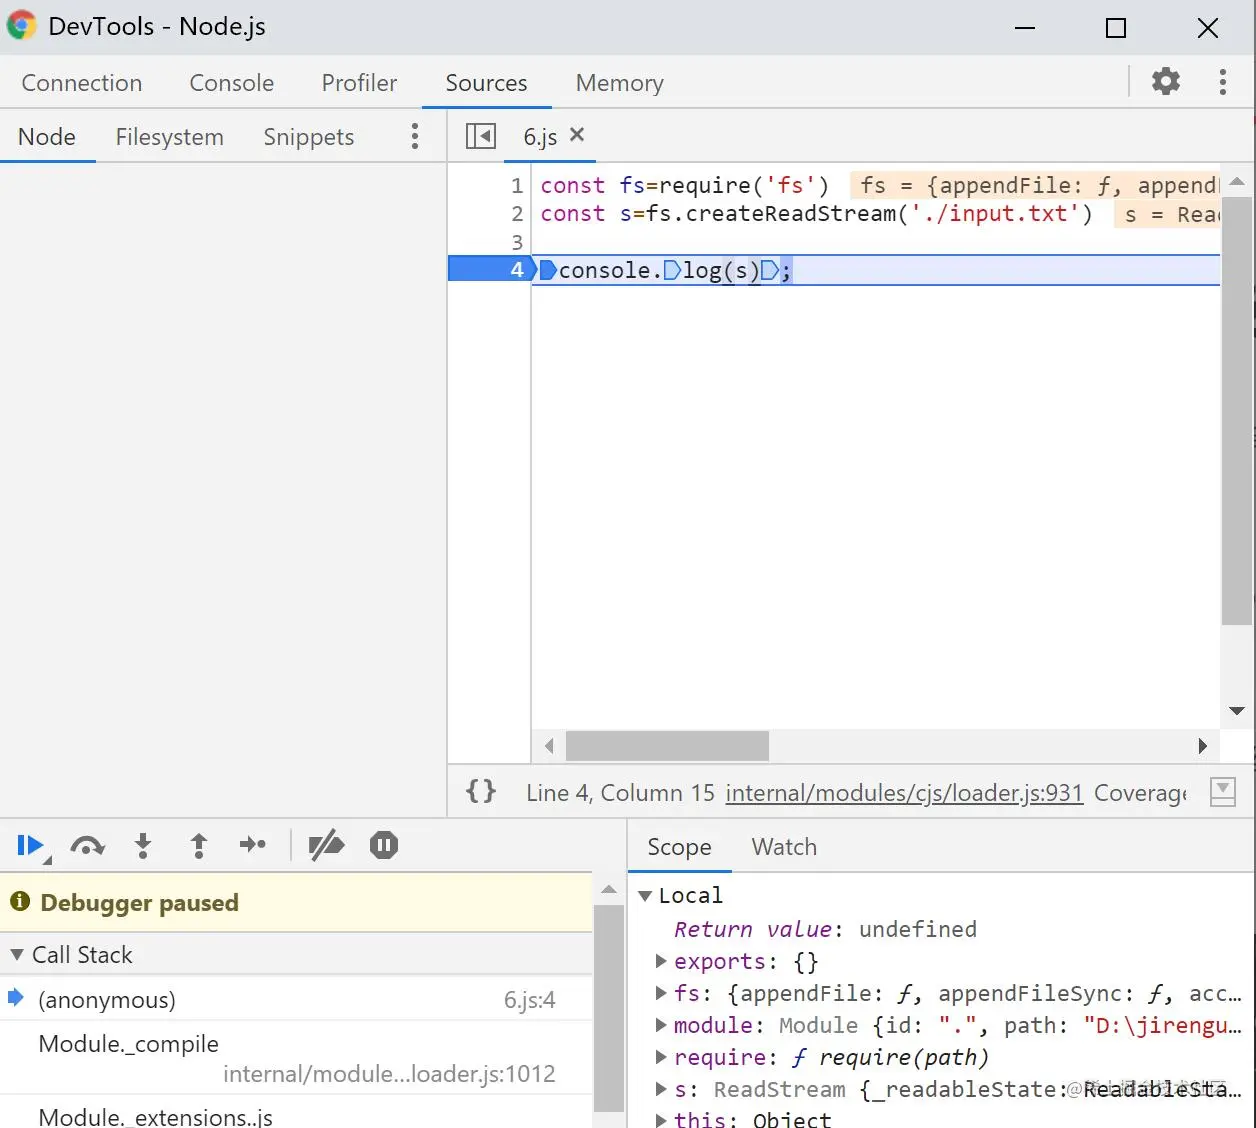The width and height of the screenshot is (1256, 1128).
Task: Click line number 2 in gutter
Action: click(517, 213)
